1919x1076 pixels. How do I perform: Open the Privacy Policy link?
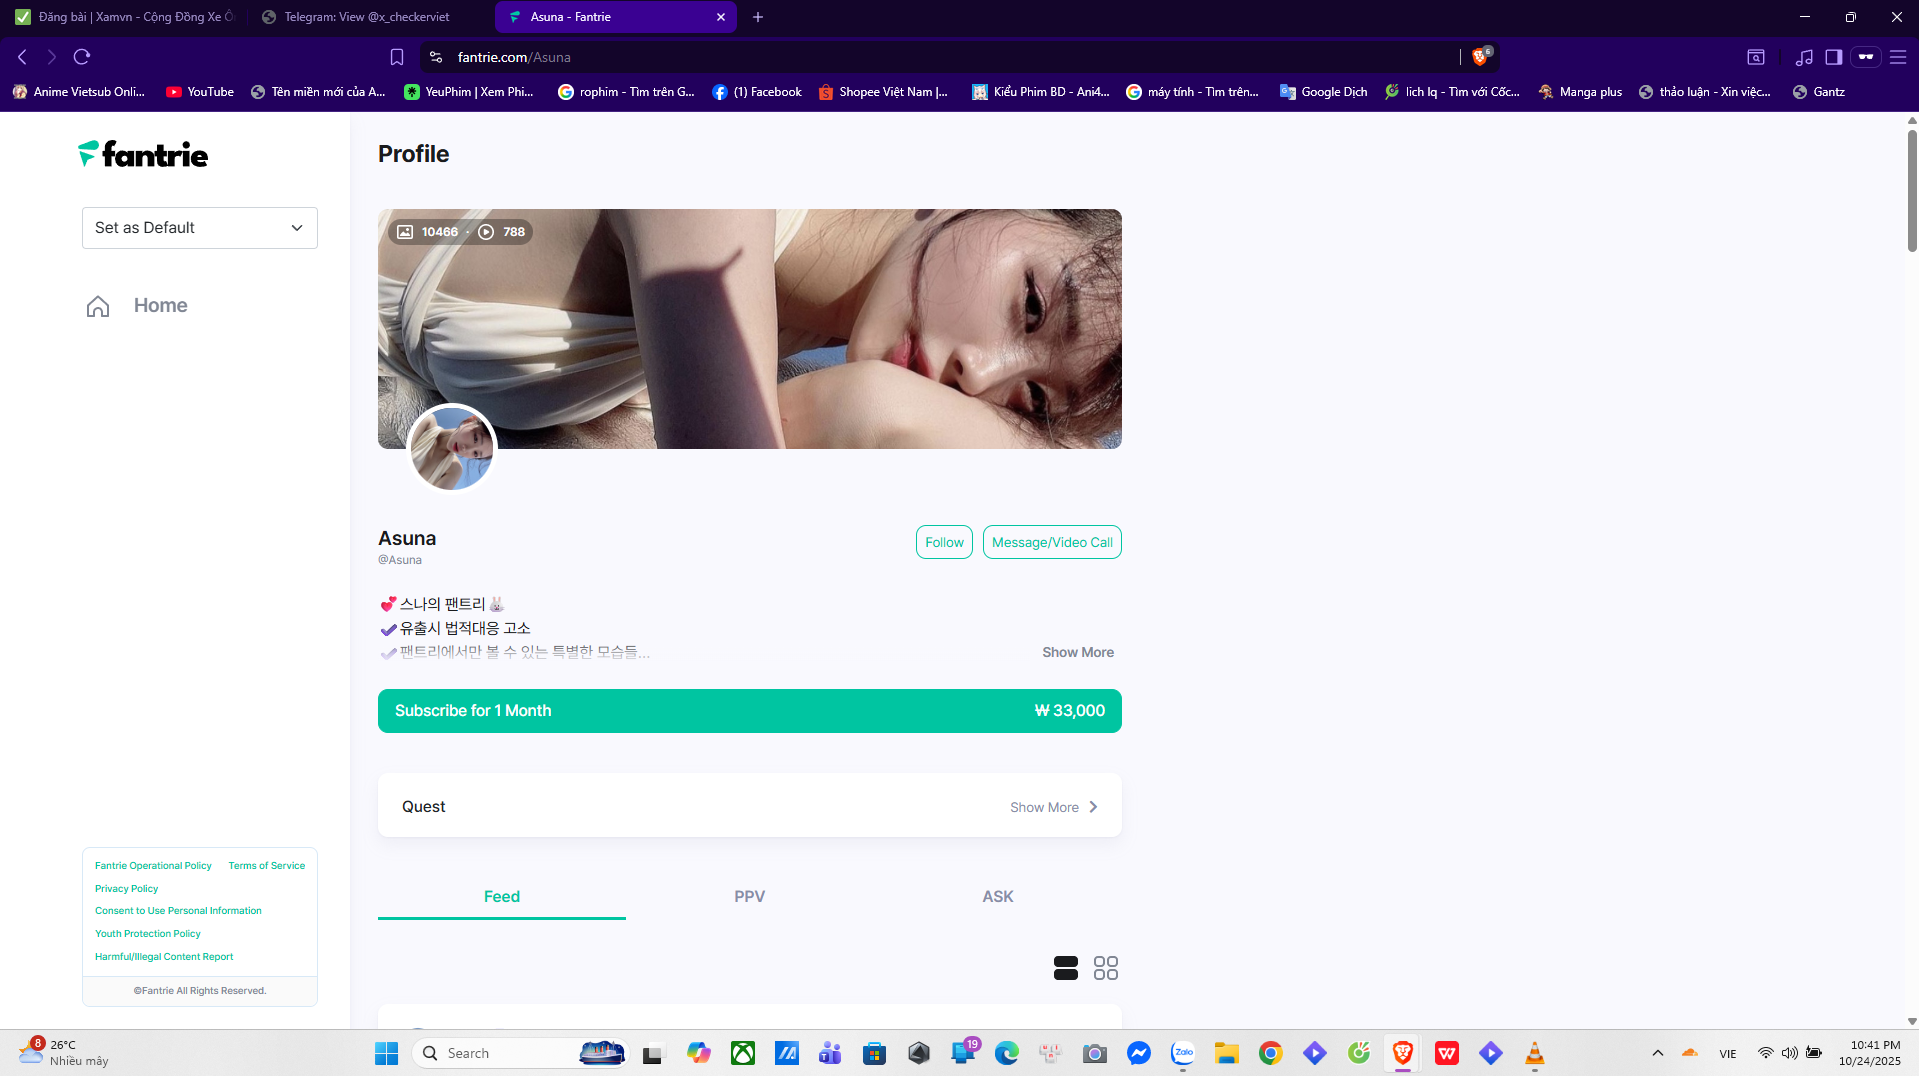(x=126, y=888)
